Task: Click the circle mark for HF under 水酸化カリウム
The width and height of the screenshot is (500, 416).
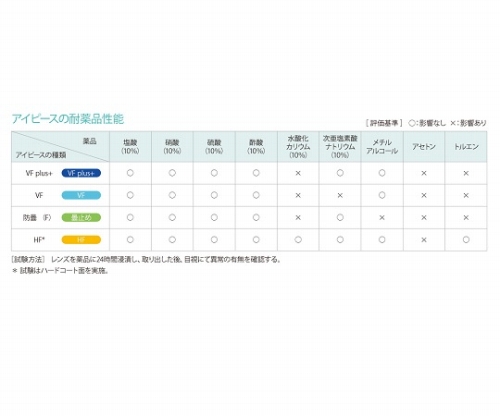Action: 298,240
